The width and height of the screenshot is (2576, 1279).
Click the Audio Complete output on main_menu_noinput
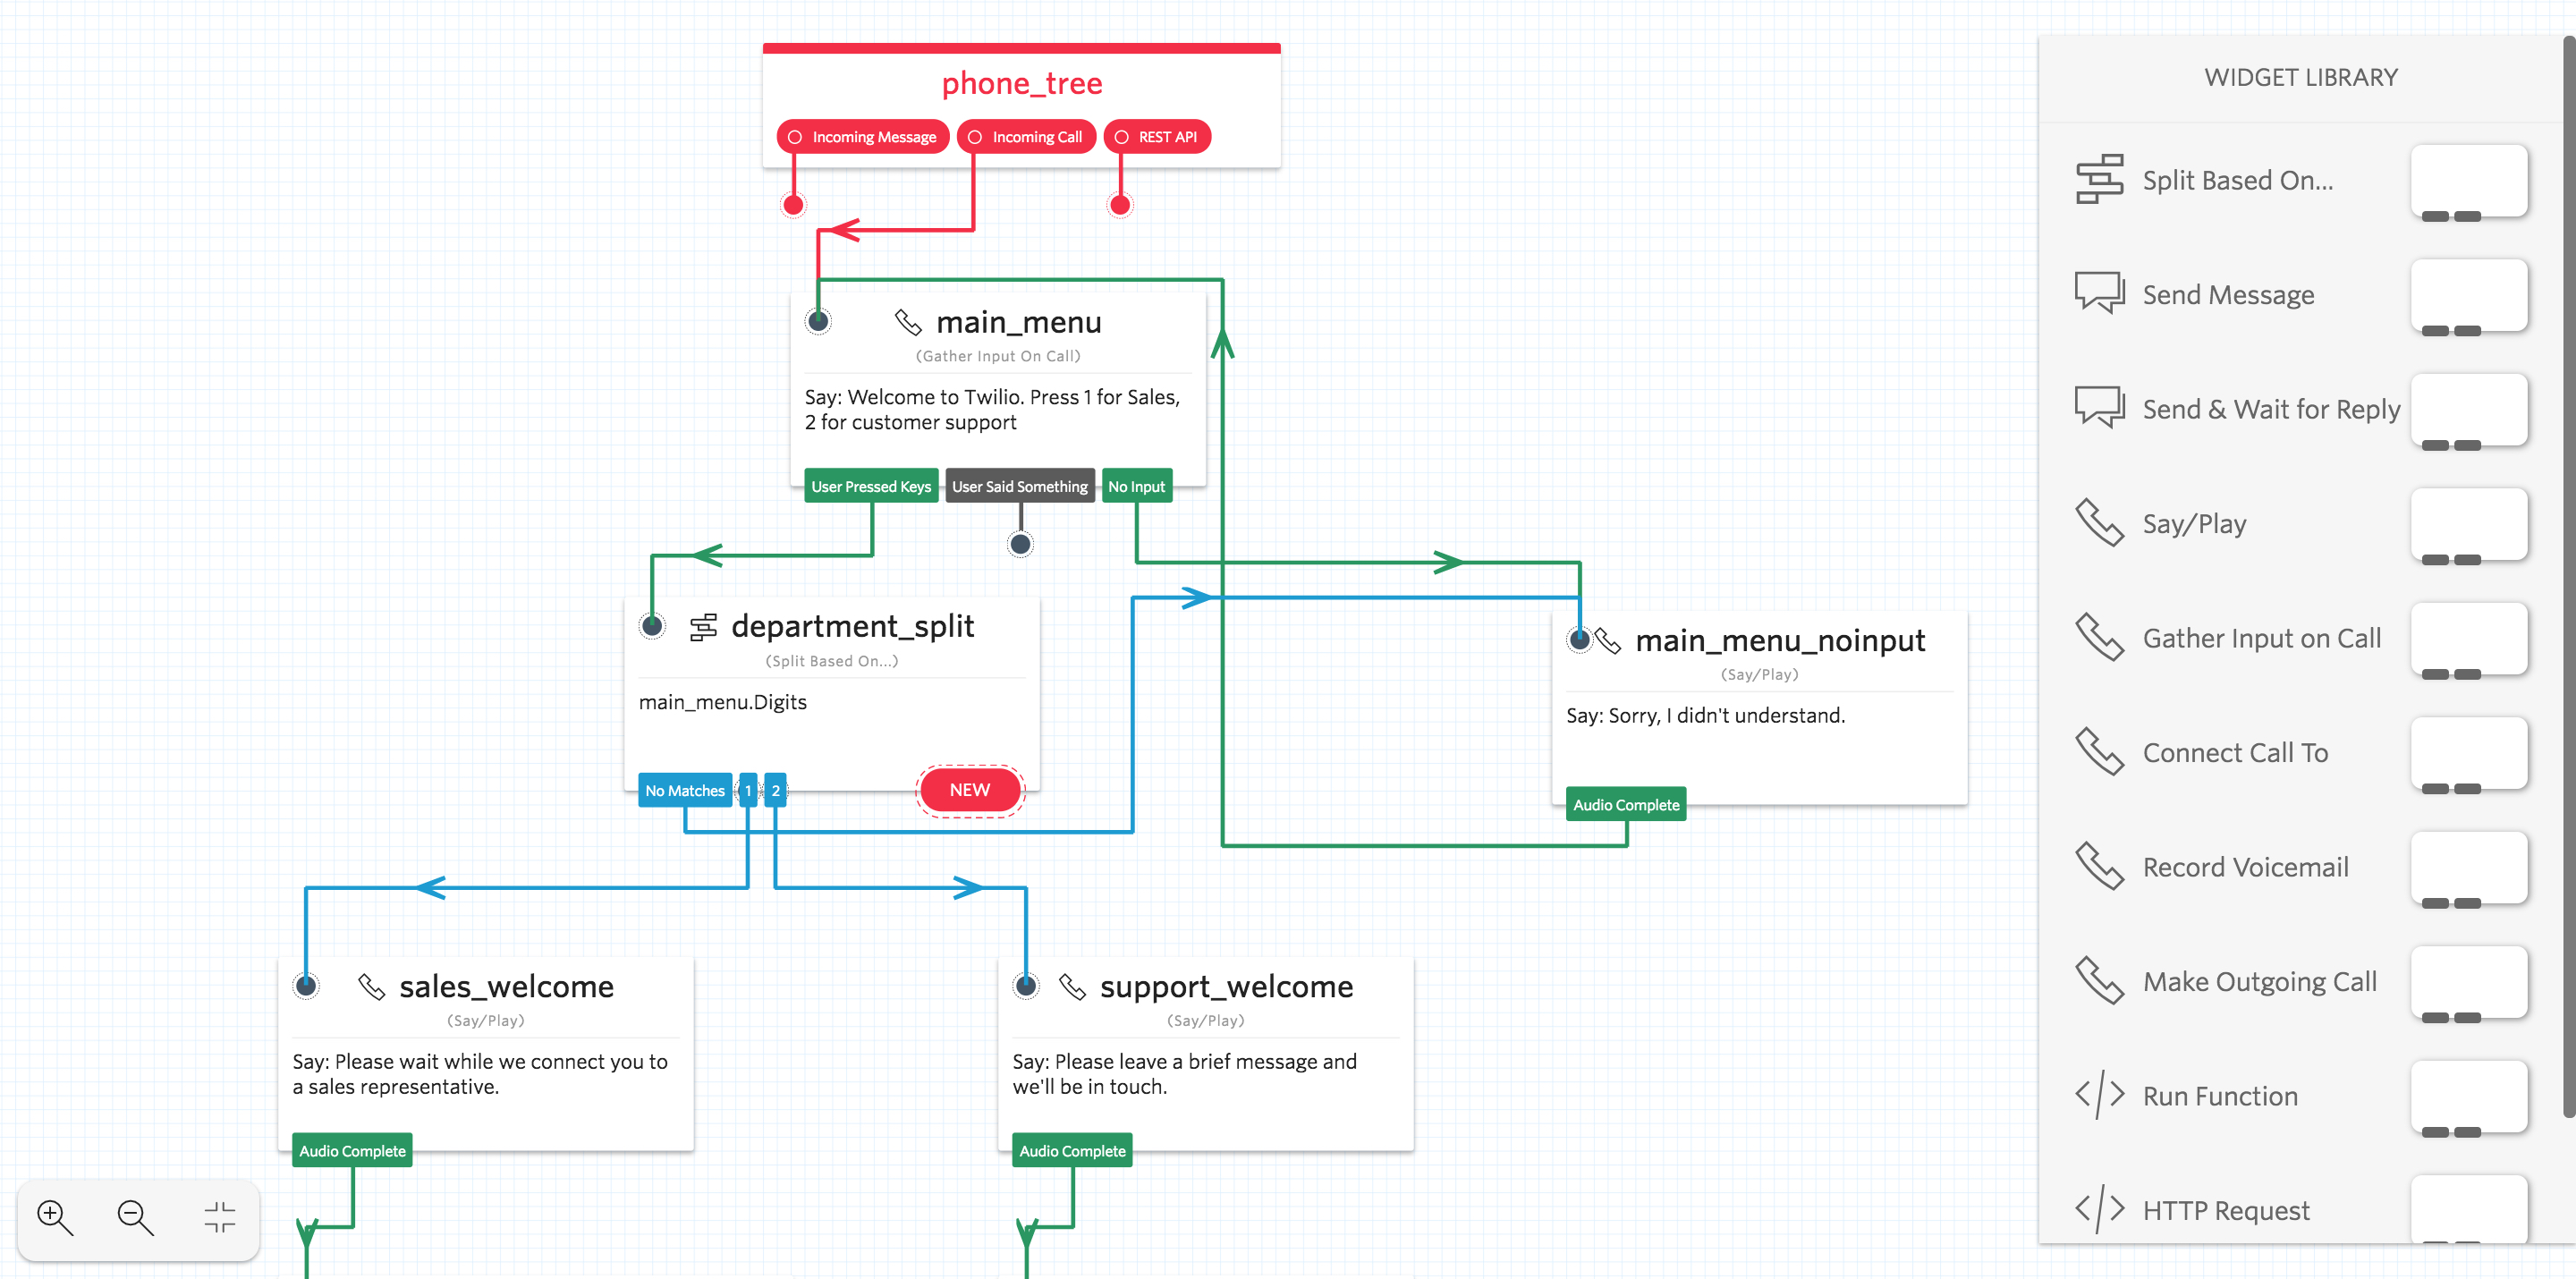pyautogui.click(x=1623, y=803)
